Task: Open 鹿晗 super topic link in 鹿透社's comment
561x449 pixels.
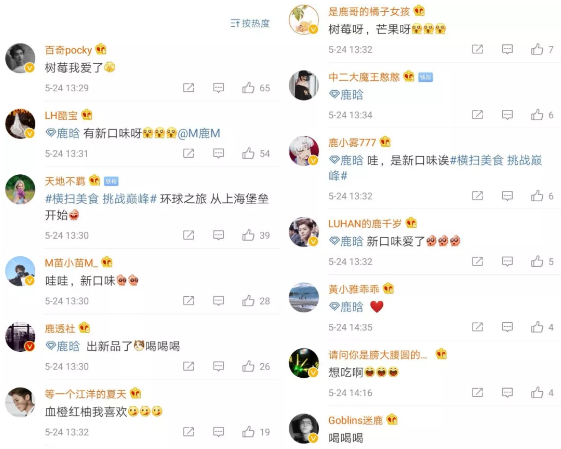Action: pyautogui.click(x=63, y=346)
